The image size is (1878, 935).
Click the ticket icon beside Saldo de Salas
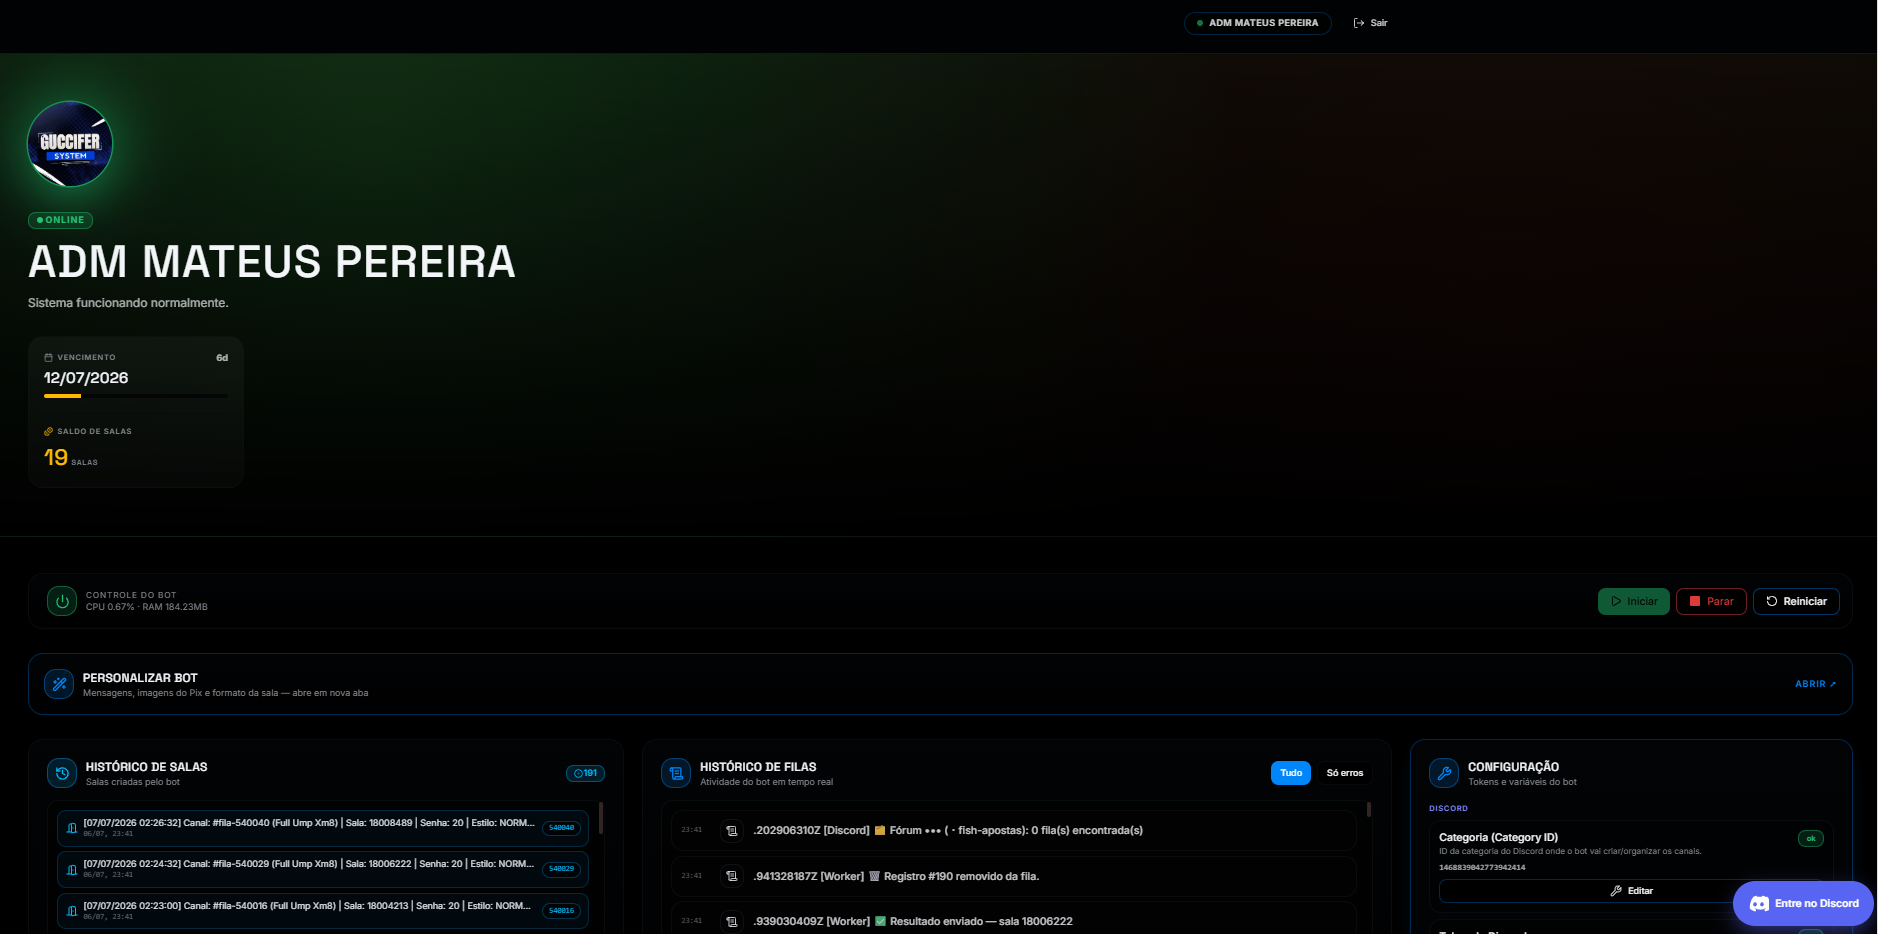coord(48,431)
